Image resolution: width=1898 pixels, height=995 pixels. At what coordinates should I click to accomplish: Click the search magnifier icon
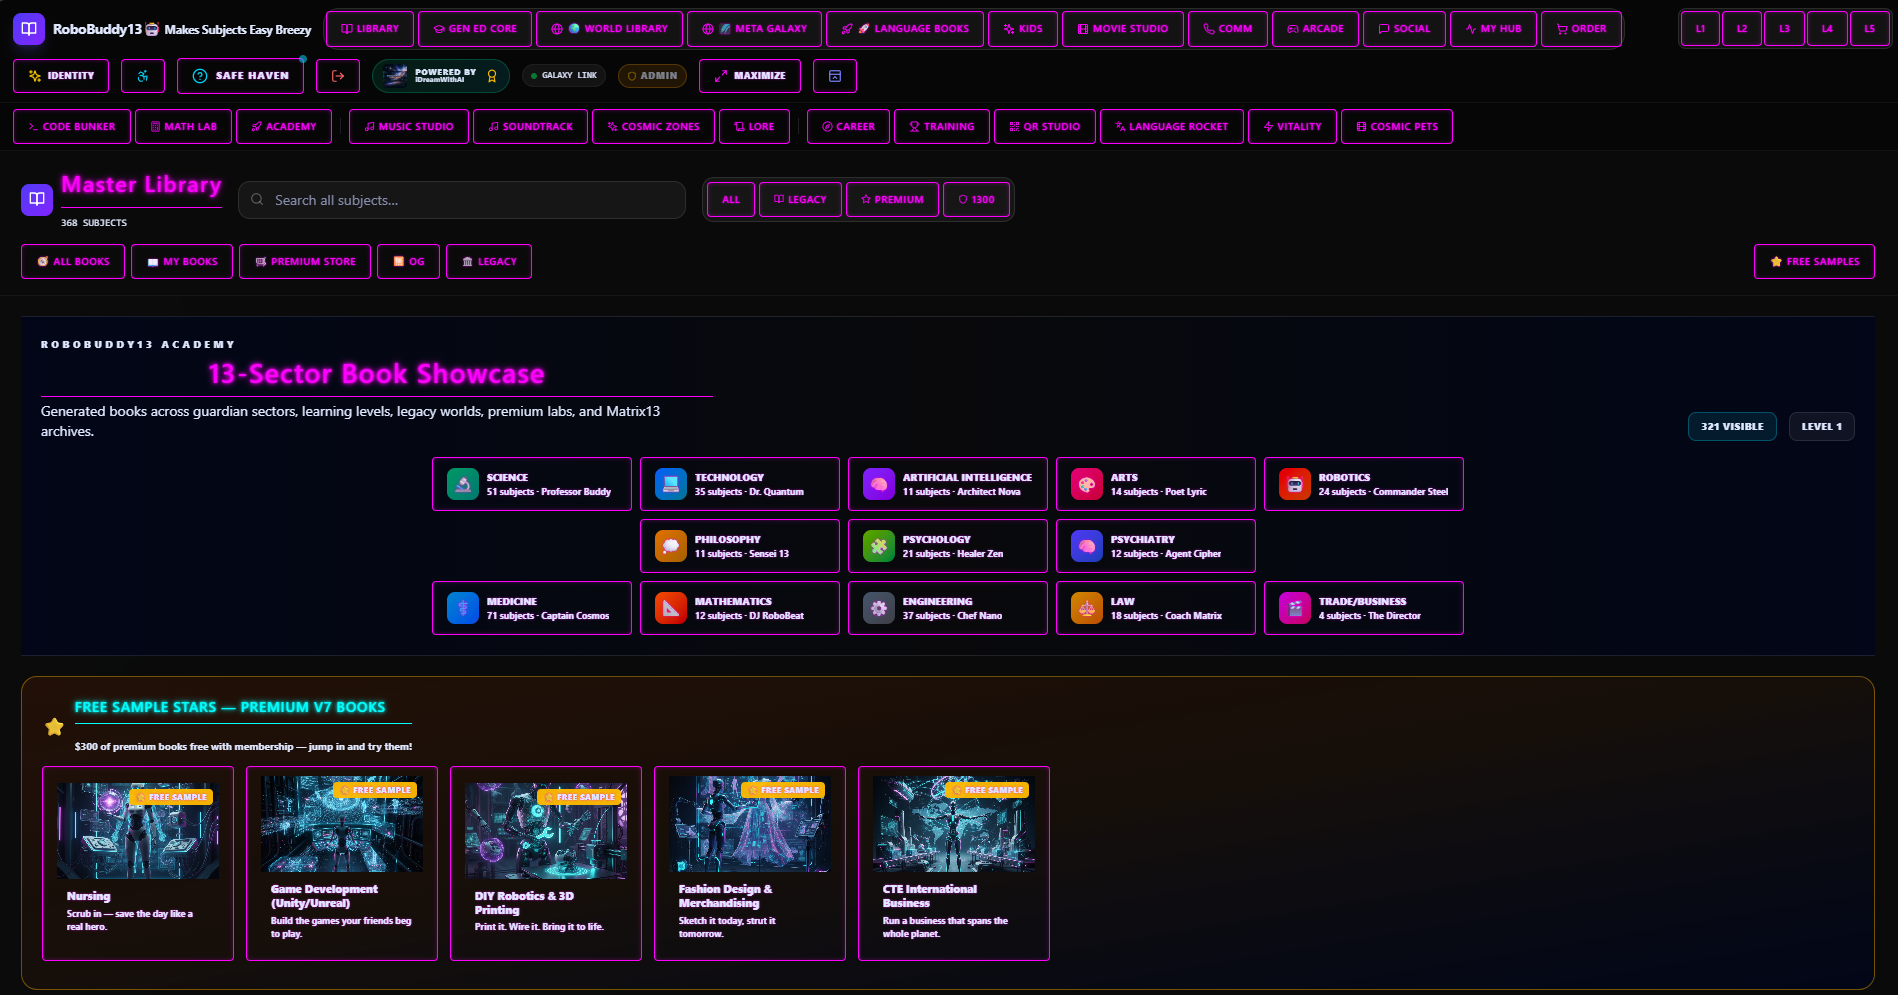(x=257, y=200)
